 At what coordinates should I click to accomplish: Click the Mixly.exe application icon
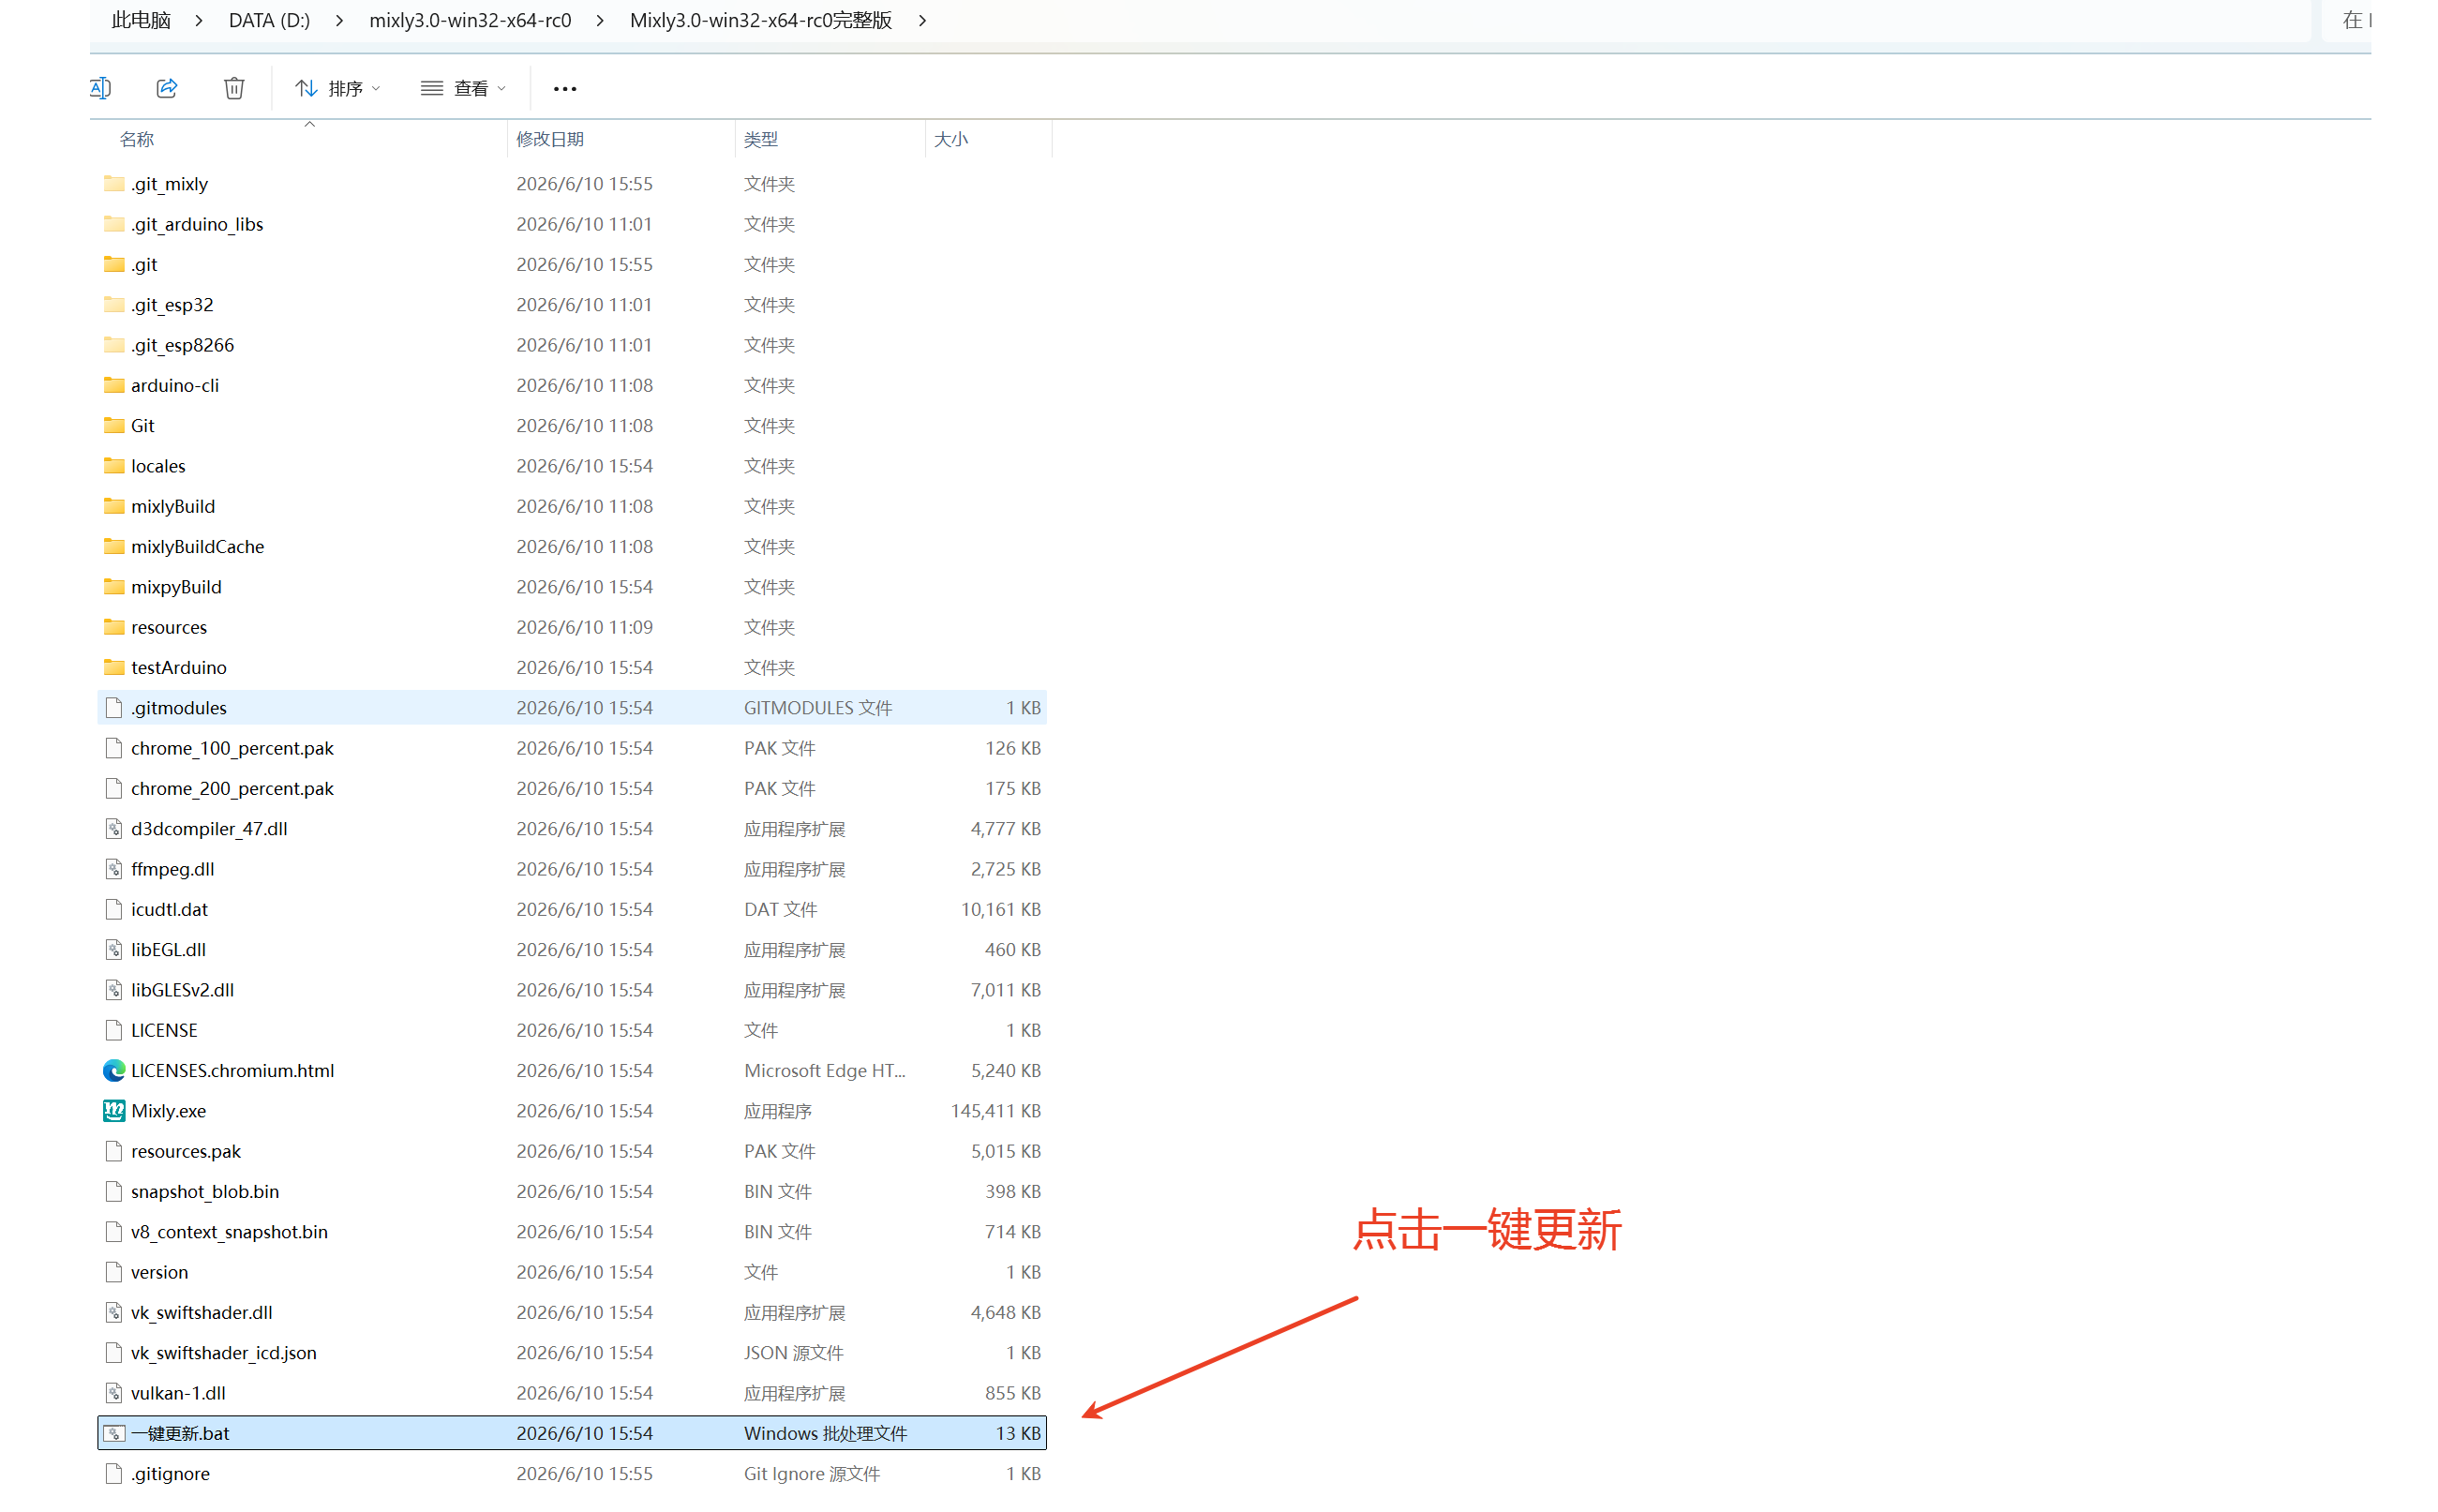point(114,1110)
